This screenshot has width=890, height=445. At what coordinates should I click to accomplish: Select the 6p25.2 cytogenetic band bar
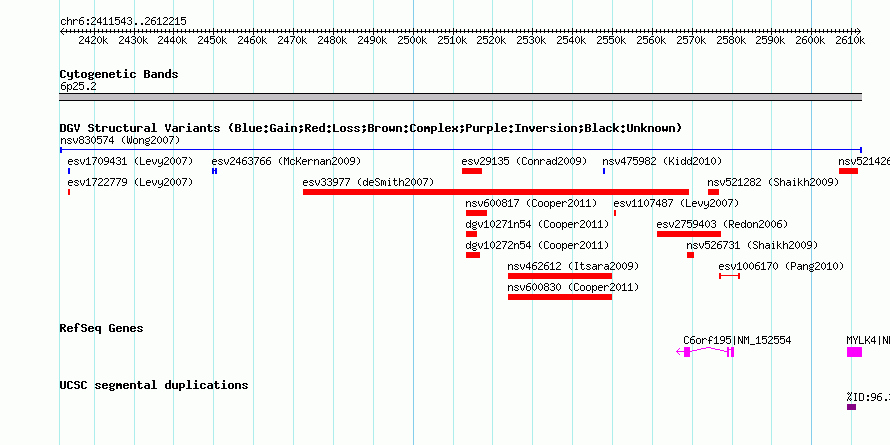[x=460, y=97]
